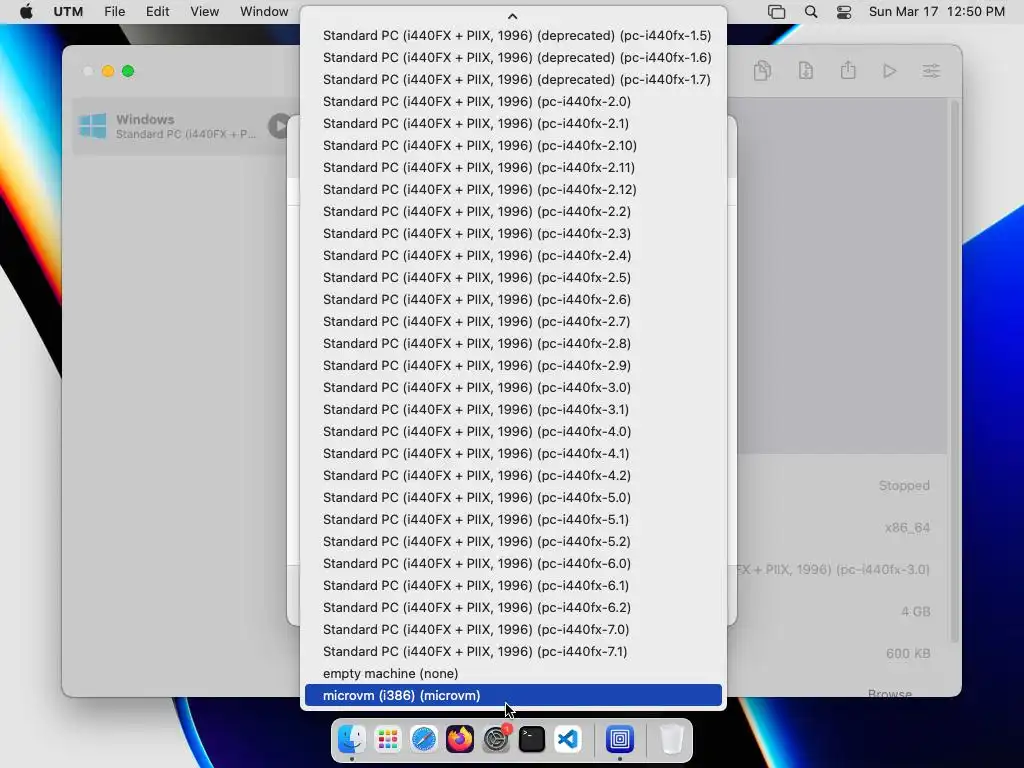
Task: Click the UTM icon in Dock
Action: 620,739
